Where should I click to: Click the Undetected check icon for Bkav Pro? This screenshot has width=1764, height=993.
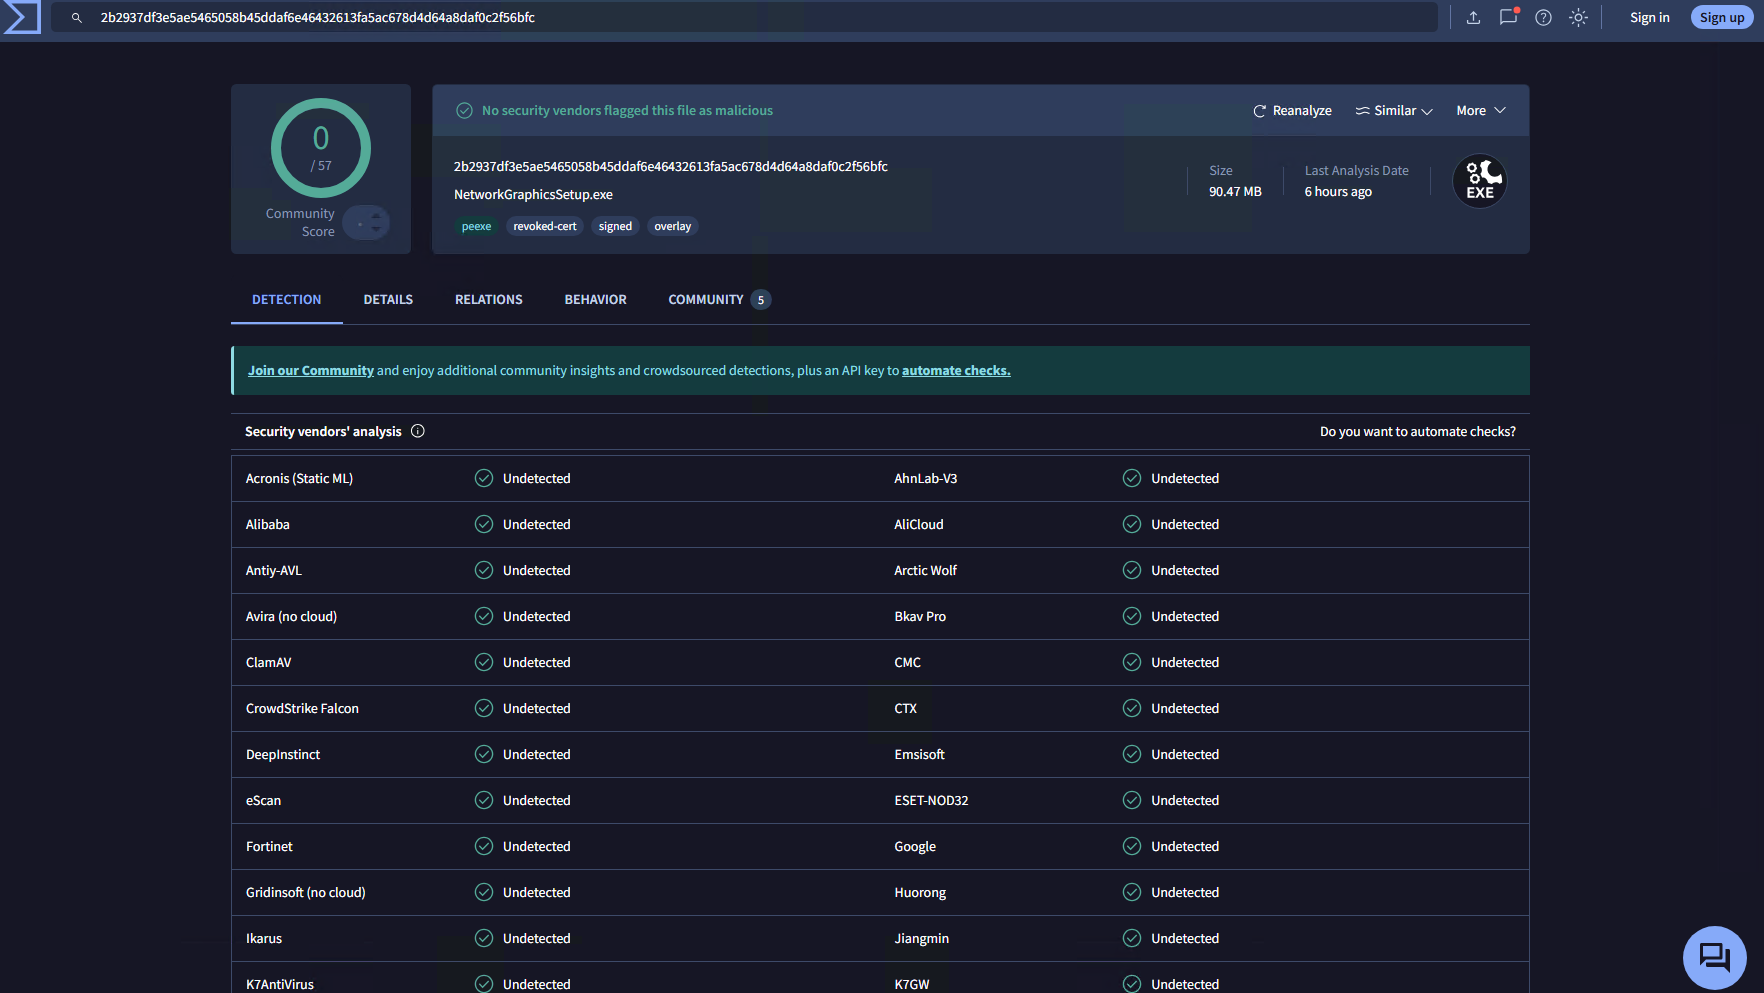[x=1132, y=616]
